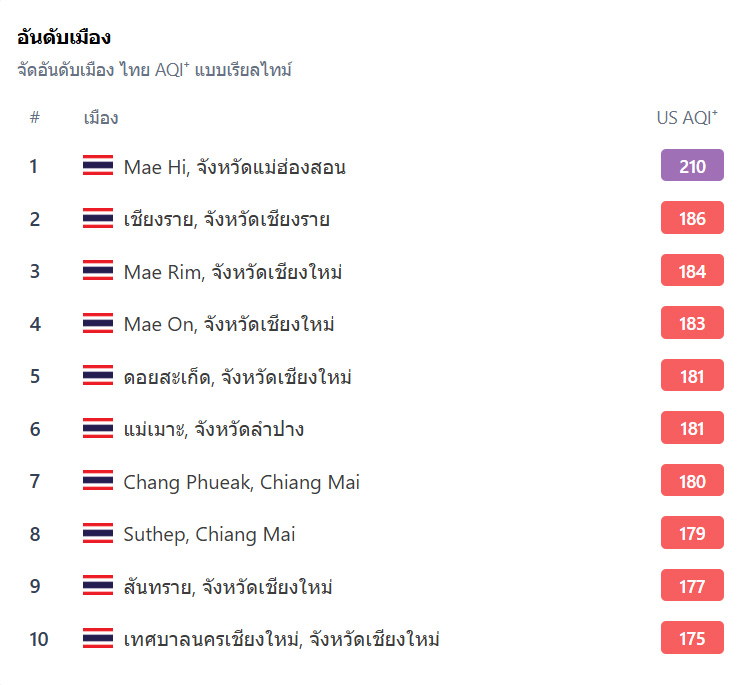Click the เมือง column header
This screenshot has width=737, height=685.
click(x=101, y=118)
